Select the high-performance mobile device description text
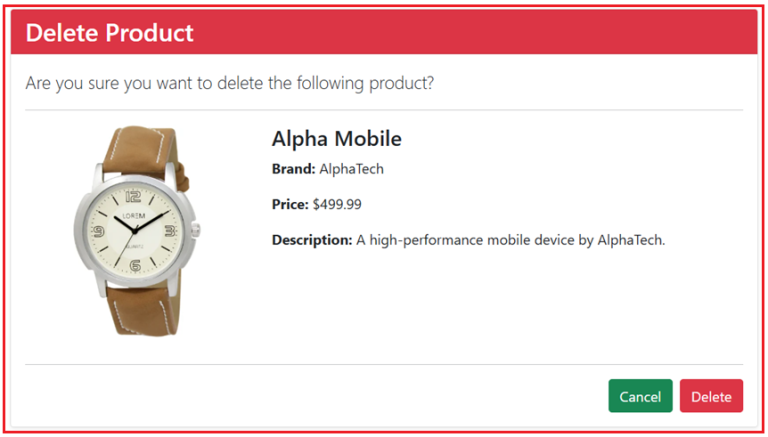 point(511,240)
